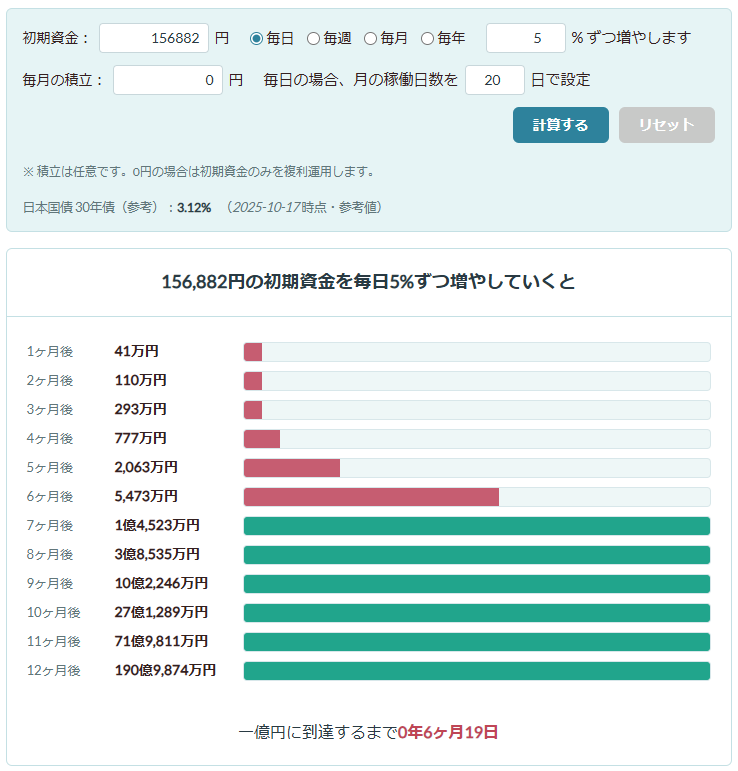
Task: Select the 毎日 radio button
Action: point(256,38)
